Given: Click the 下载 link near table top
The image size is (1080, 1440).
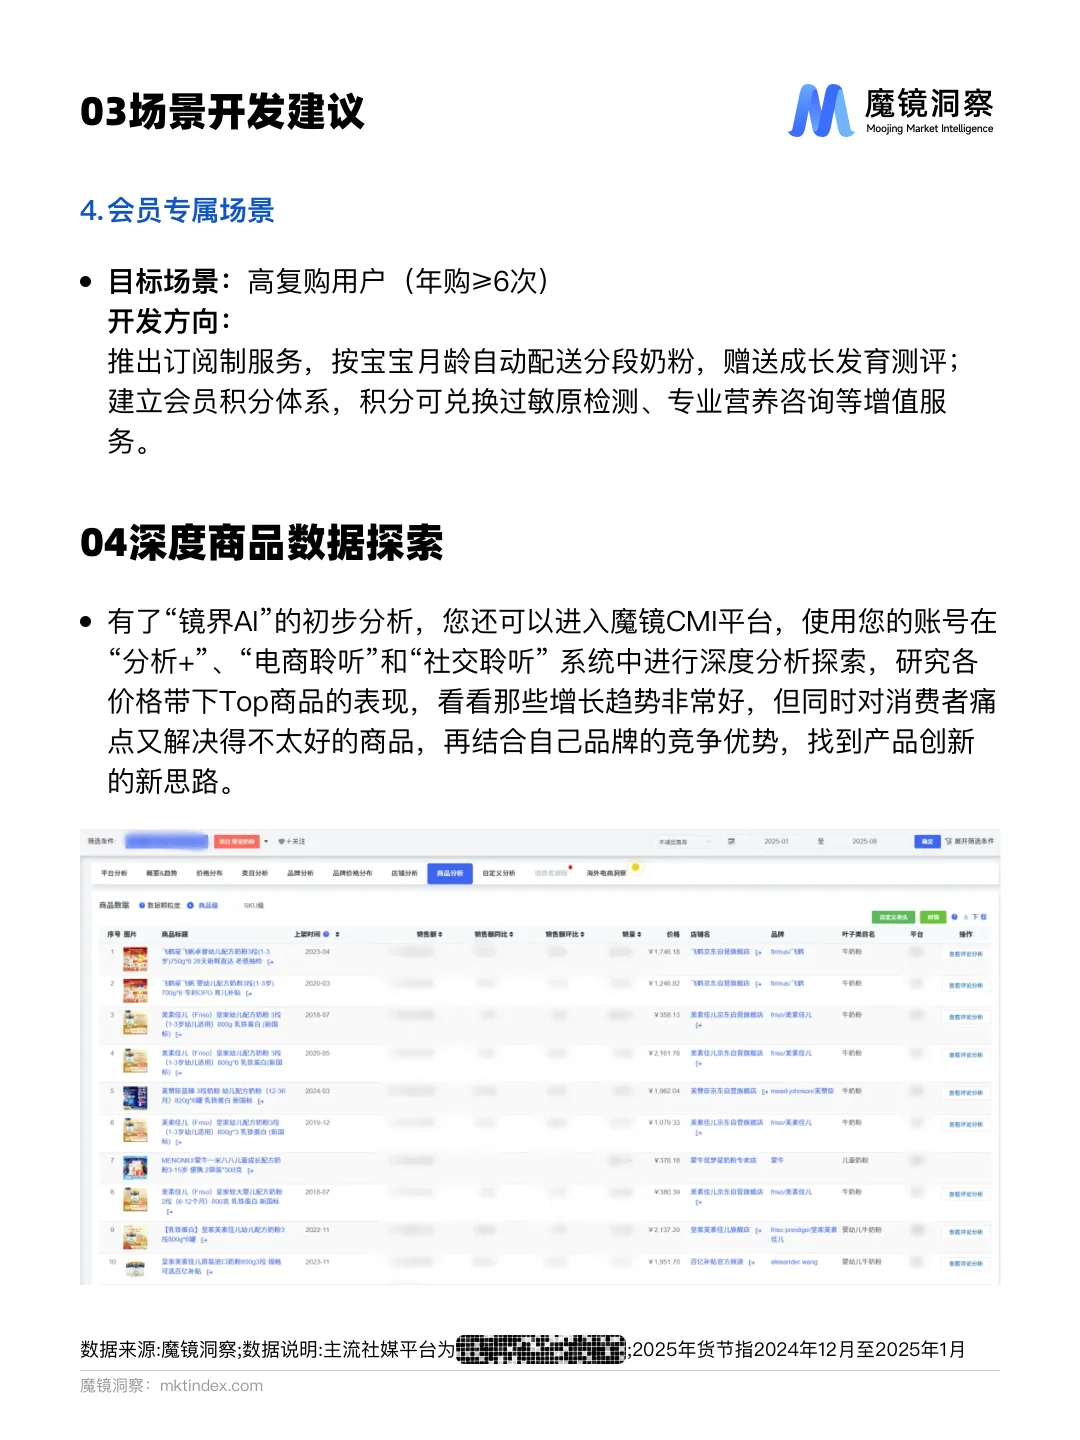Looking at the screenshot, I should click(975, 917).
